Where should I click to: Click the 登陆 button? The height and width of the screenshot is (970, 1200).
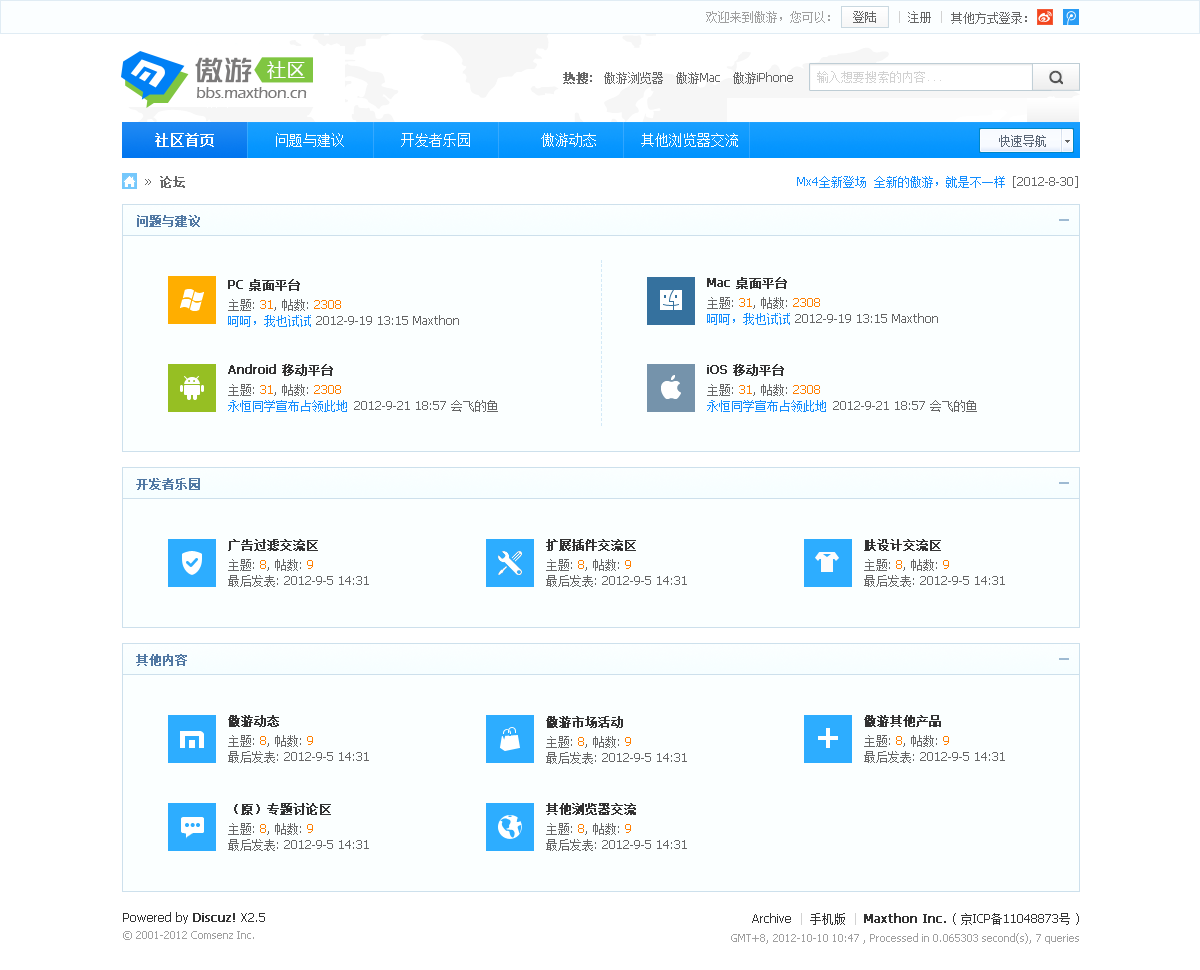pos(865,17)
